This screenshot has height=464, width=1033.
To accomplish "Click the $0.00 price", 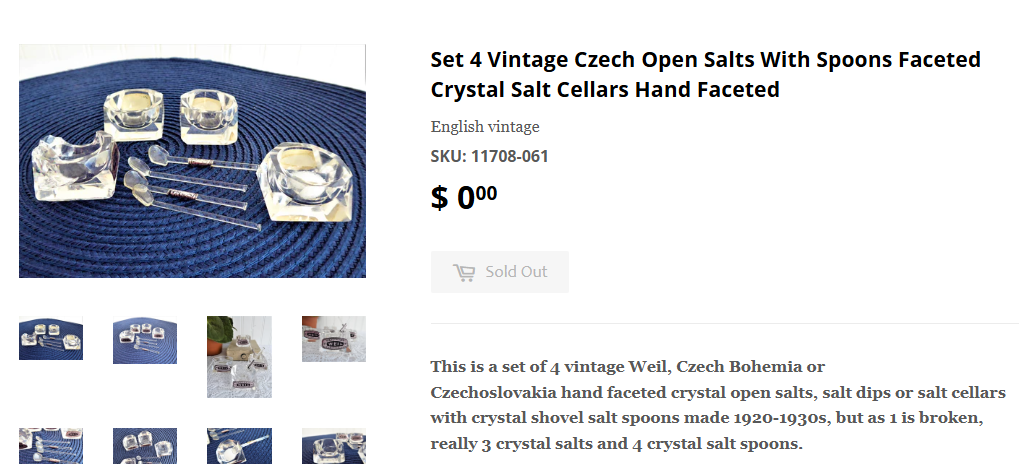I will [x=464, y=197].
